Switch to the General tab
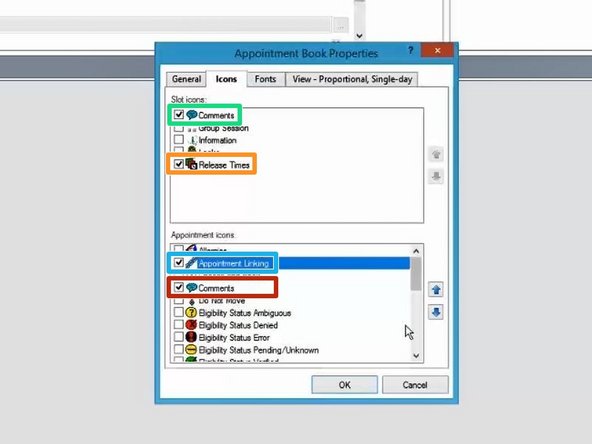The image size is (592, 444). 186,79
